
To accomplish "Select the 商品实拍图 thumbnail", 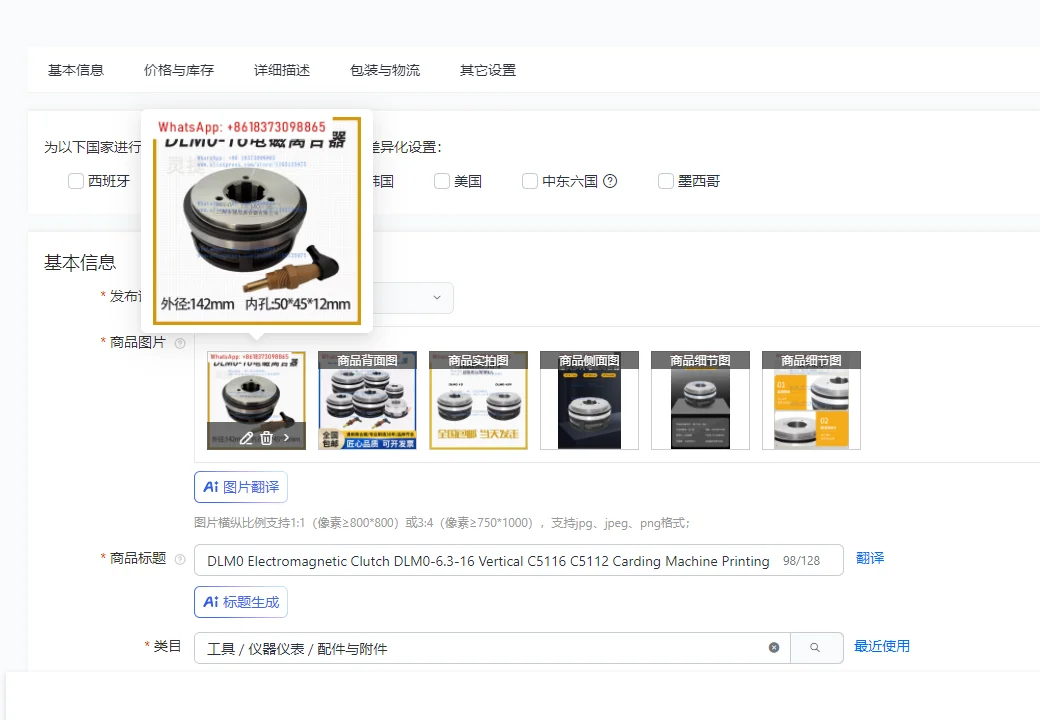I will [478, 400].
